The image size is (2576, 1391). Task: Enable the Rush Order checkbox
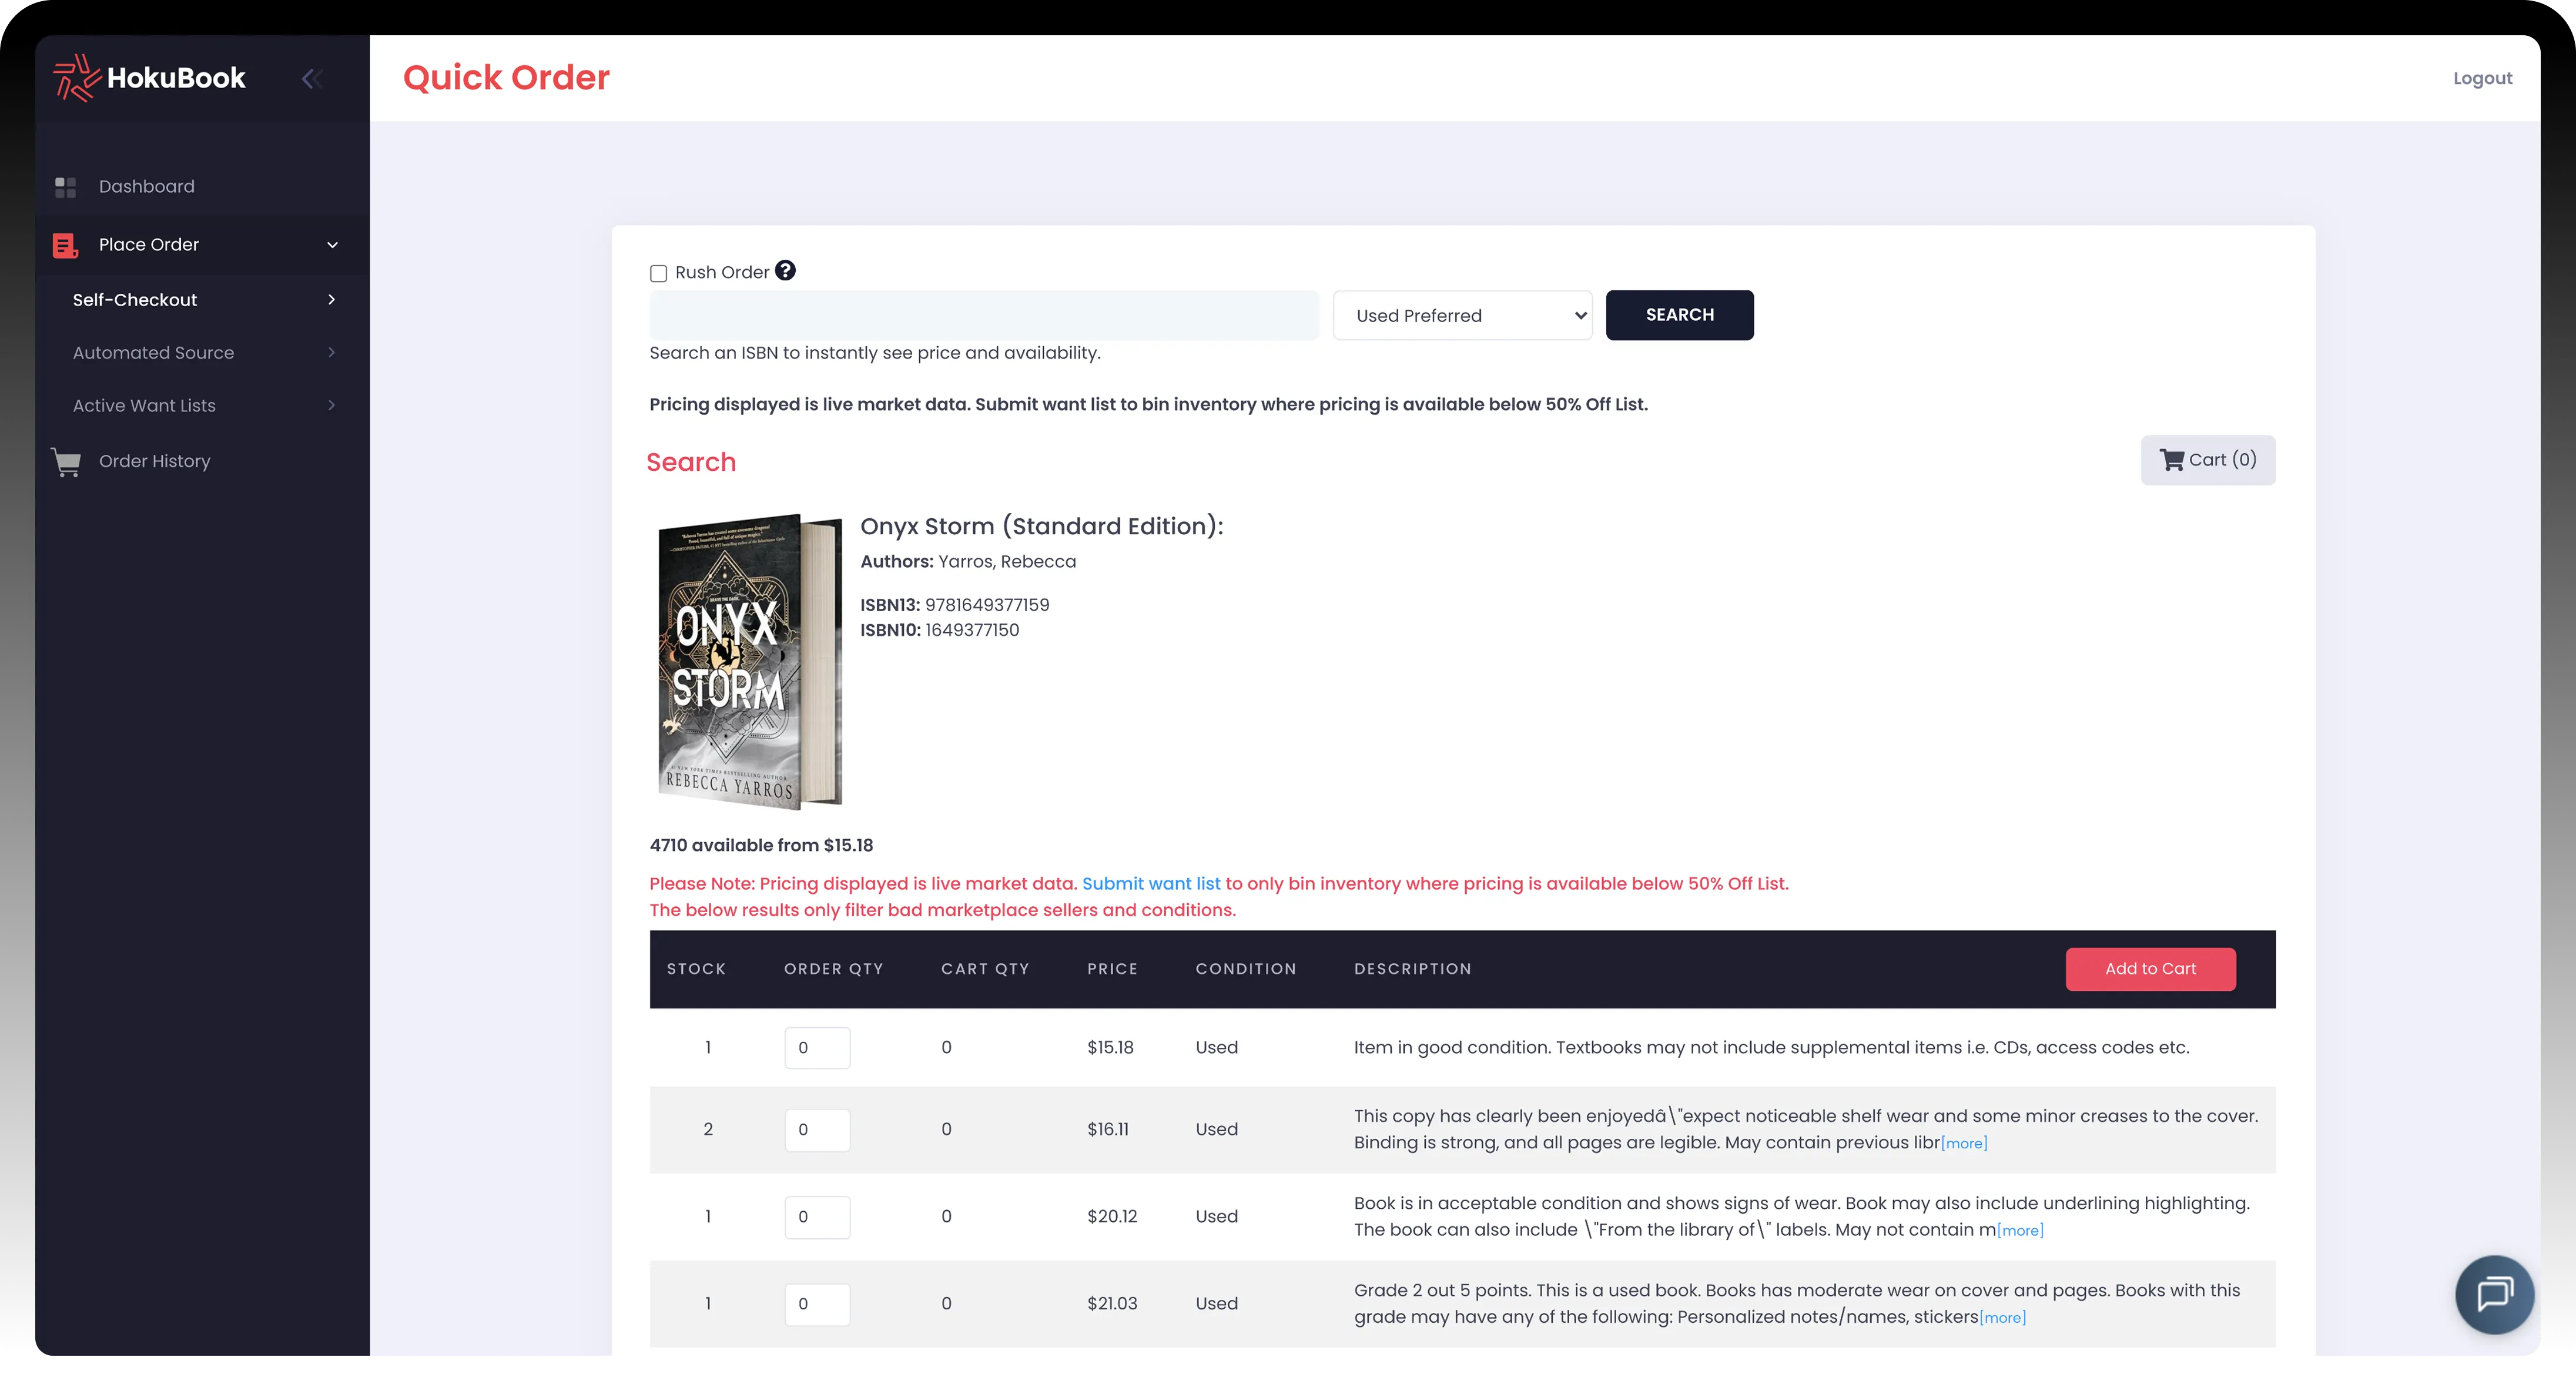(658, 273)
